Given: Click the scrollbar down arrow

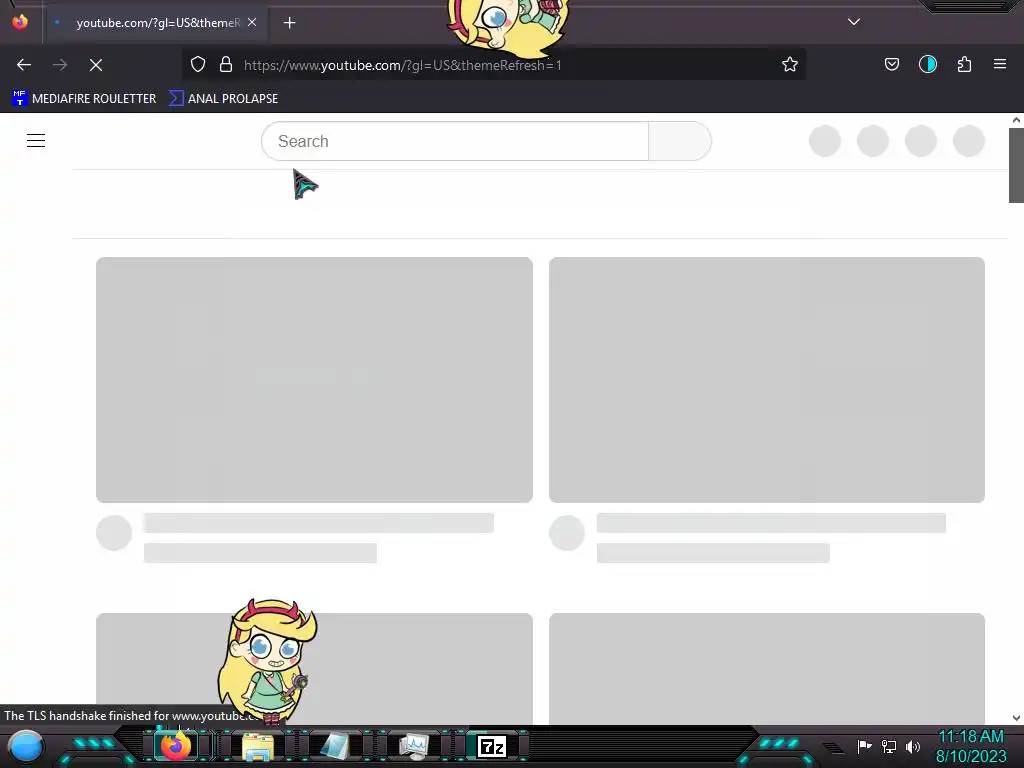Looking at the screenshot, I should [1016, 718].
